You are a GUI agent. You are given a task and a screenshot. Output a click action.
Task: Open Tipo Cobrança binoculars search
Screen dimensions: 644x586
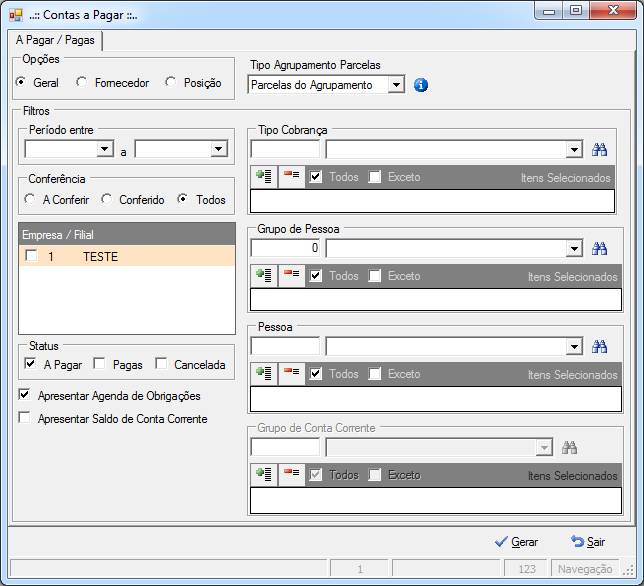599,149
